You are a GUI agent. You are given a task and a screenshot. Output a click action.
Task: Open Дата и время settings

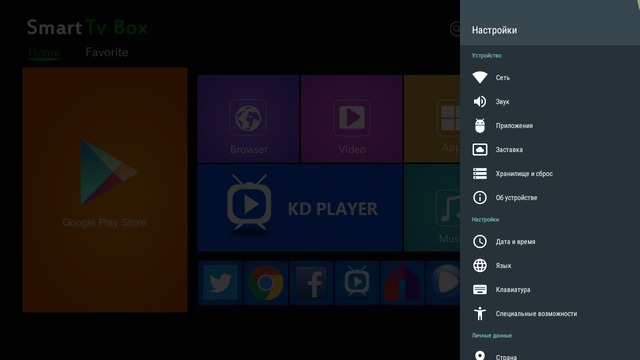(x=550, y=242)
